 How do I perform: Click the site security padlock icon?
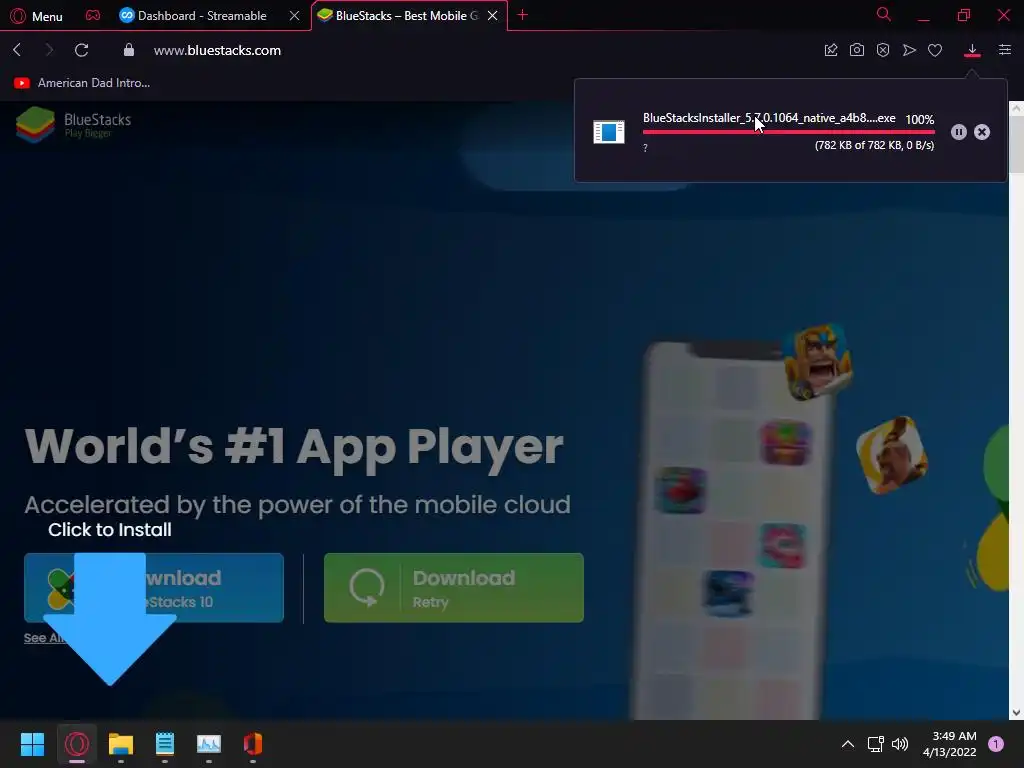[x=129, y=50]
